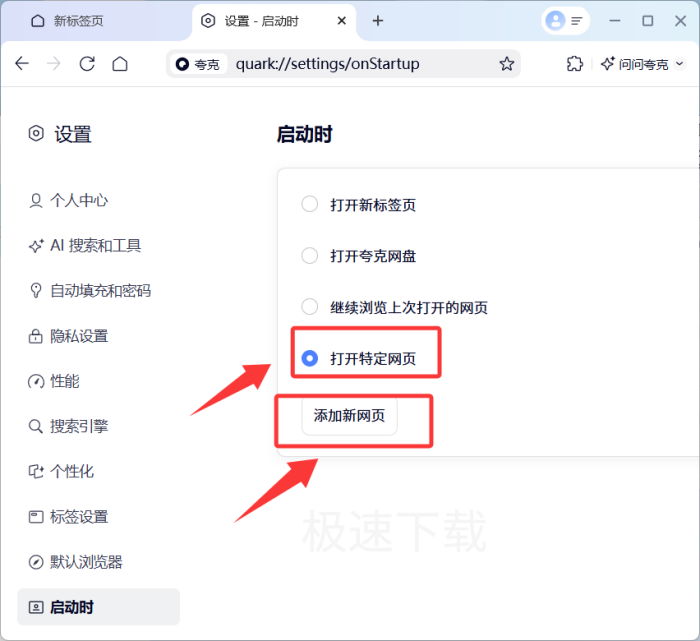Image resolution: width=700 pixels, height=641 pixels.
Task: Open 默认浏览器 settings section
Action: coord(85,562)
